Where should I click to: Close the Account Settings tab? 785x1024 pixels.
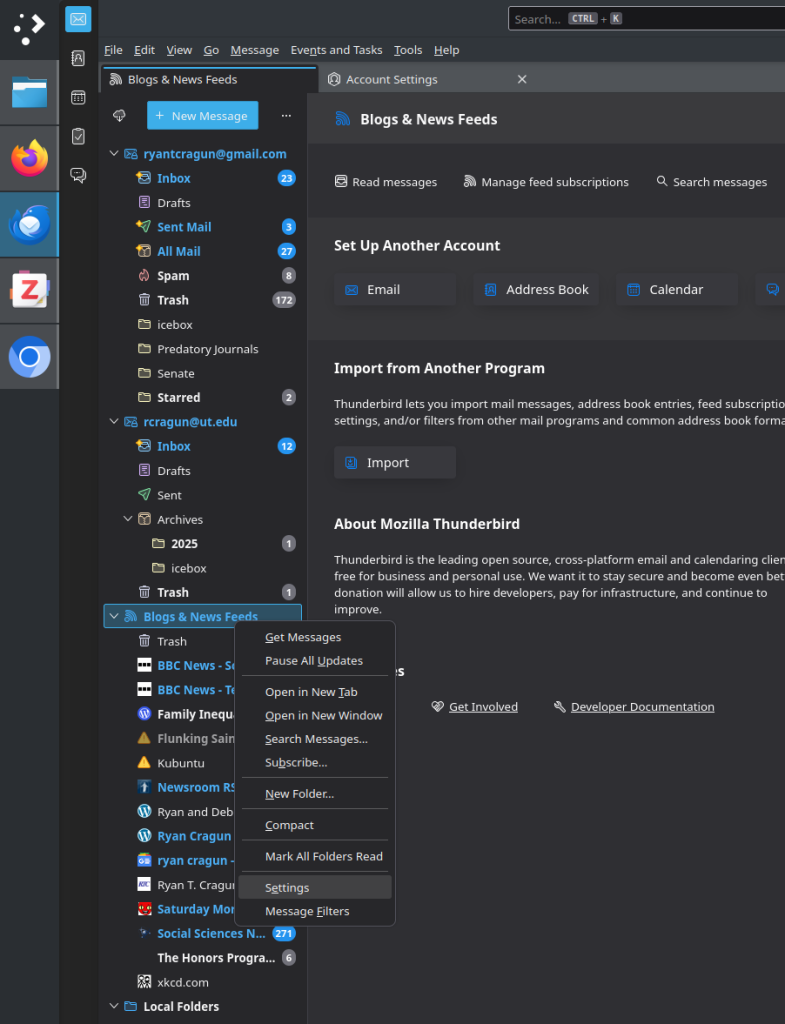click(521, 79)
